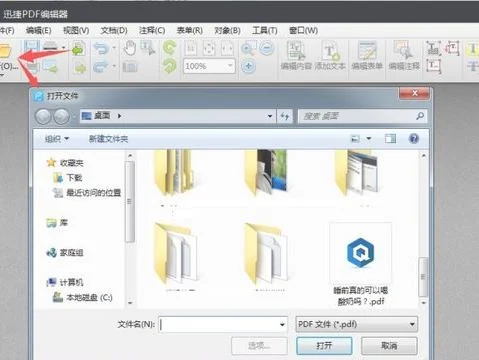Click the refresh button next to the address bar
The image size is (479, 360).
coord(285,116)
